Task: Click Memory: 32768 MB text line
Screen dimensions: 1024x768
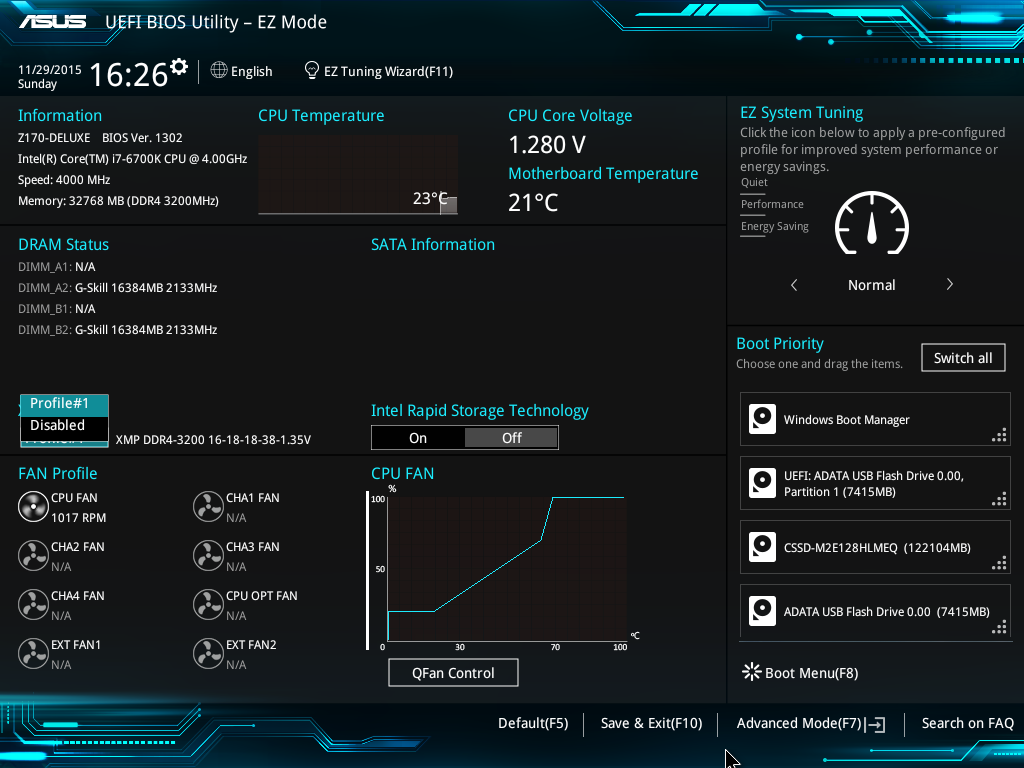Action: [118, 200]
